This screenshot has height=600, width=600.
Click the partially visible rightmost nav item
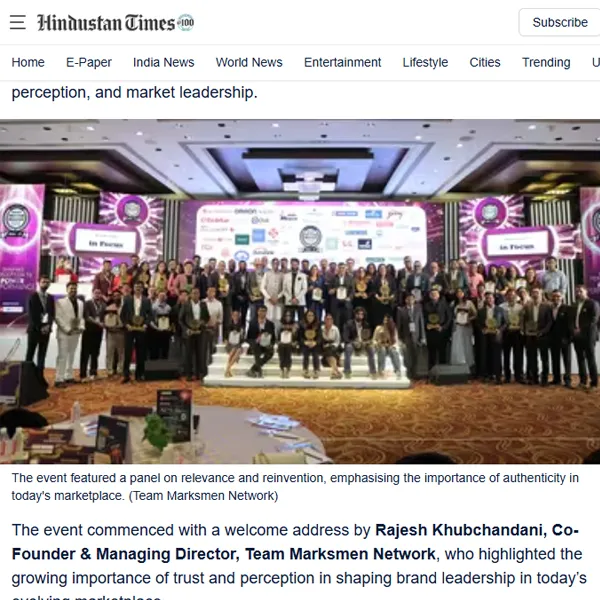[596, 62]
